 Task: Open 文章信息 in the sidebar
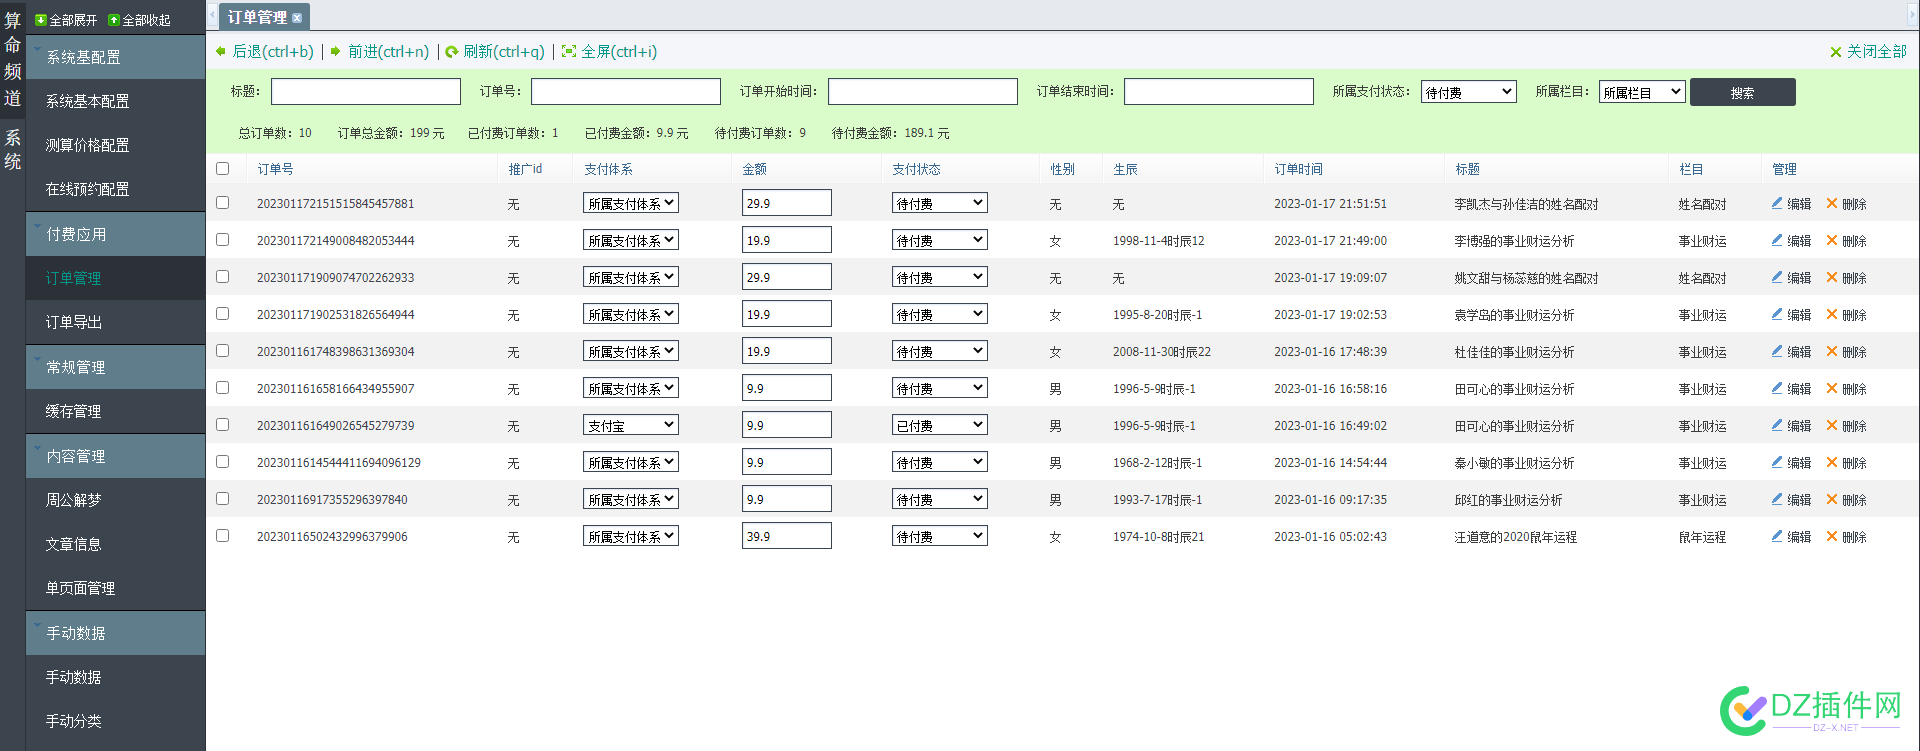tap(74, 544)
